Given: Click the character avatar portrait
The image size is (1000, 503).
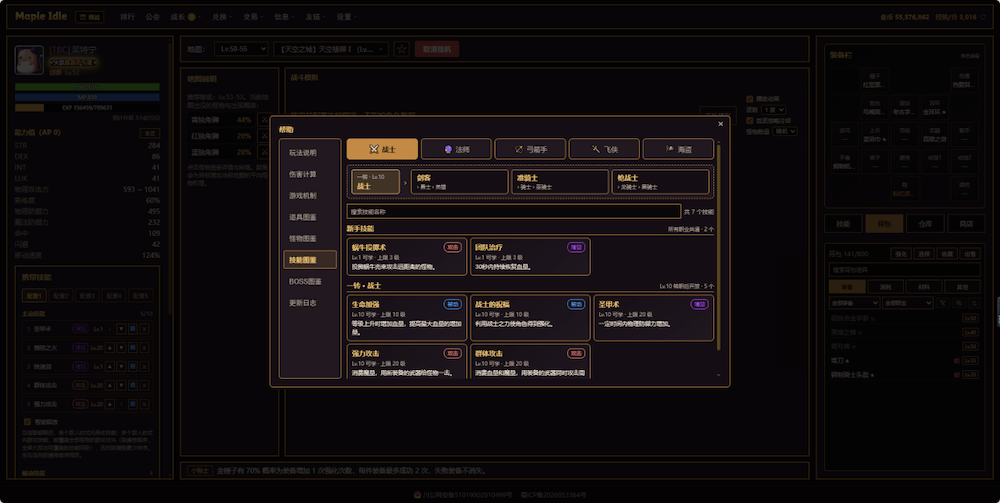Looking at the screenshot, I should coord(29,60).
